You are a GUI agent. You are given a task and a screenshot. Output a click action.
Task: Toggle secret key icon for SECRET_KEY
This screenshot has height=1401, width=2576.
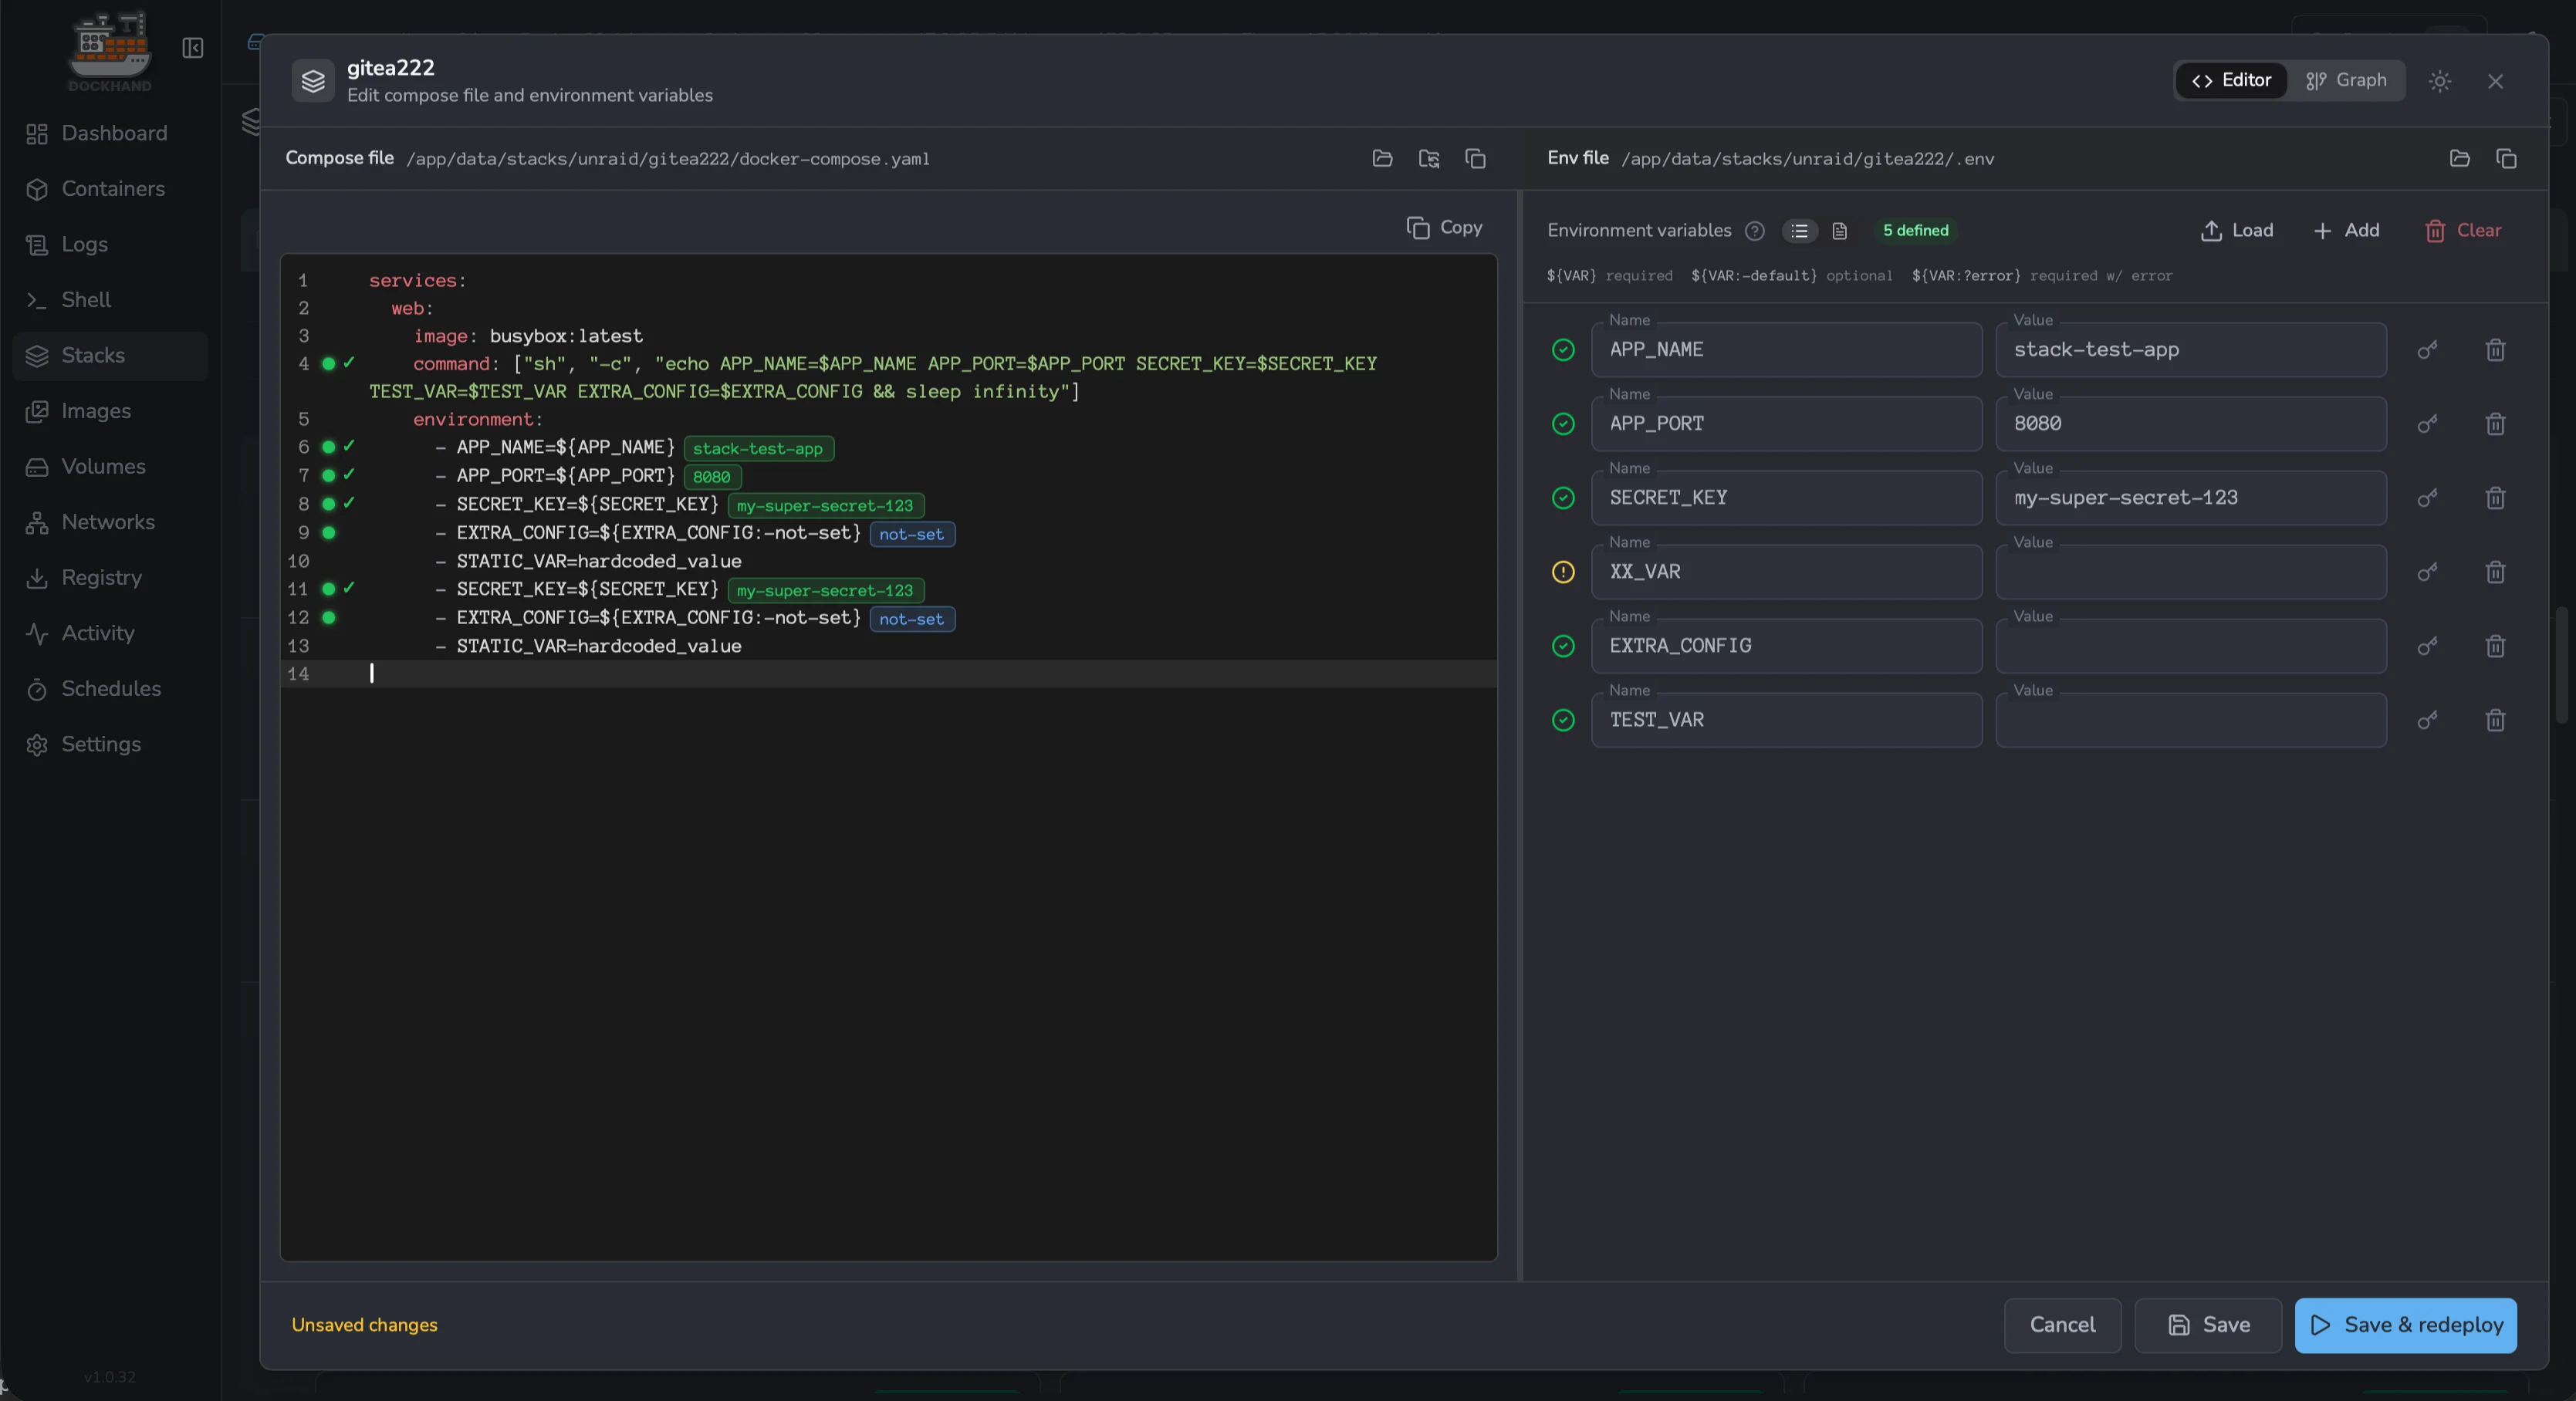[x=2427, y=498]
